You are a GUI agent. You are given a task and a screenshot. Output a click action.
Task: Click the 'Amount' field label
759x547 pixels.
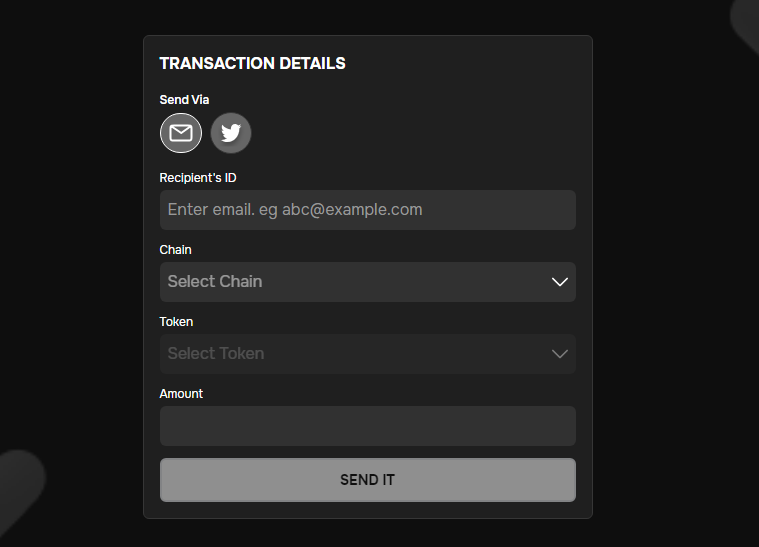pyautogui.click(x=181, y=394)
